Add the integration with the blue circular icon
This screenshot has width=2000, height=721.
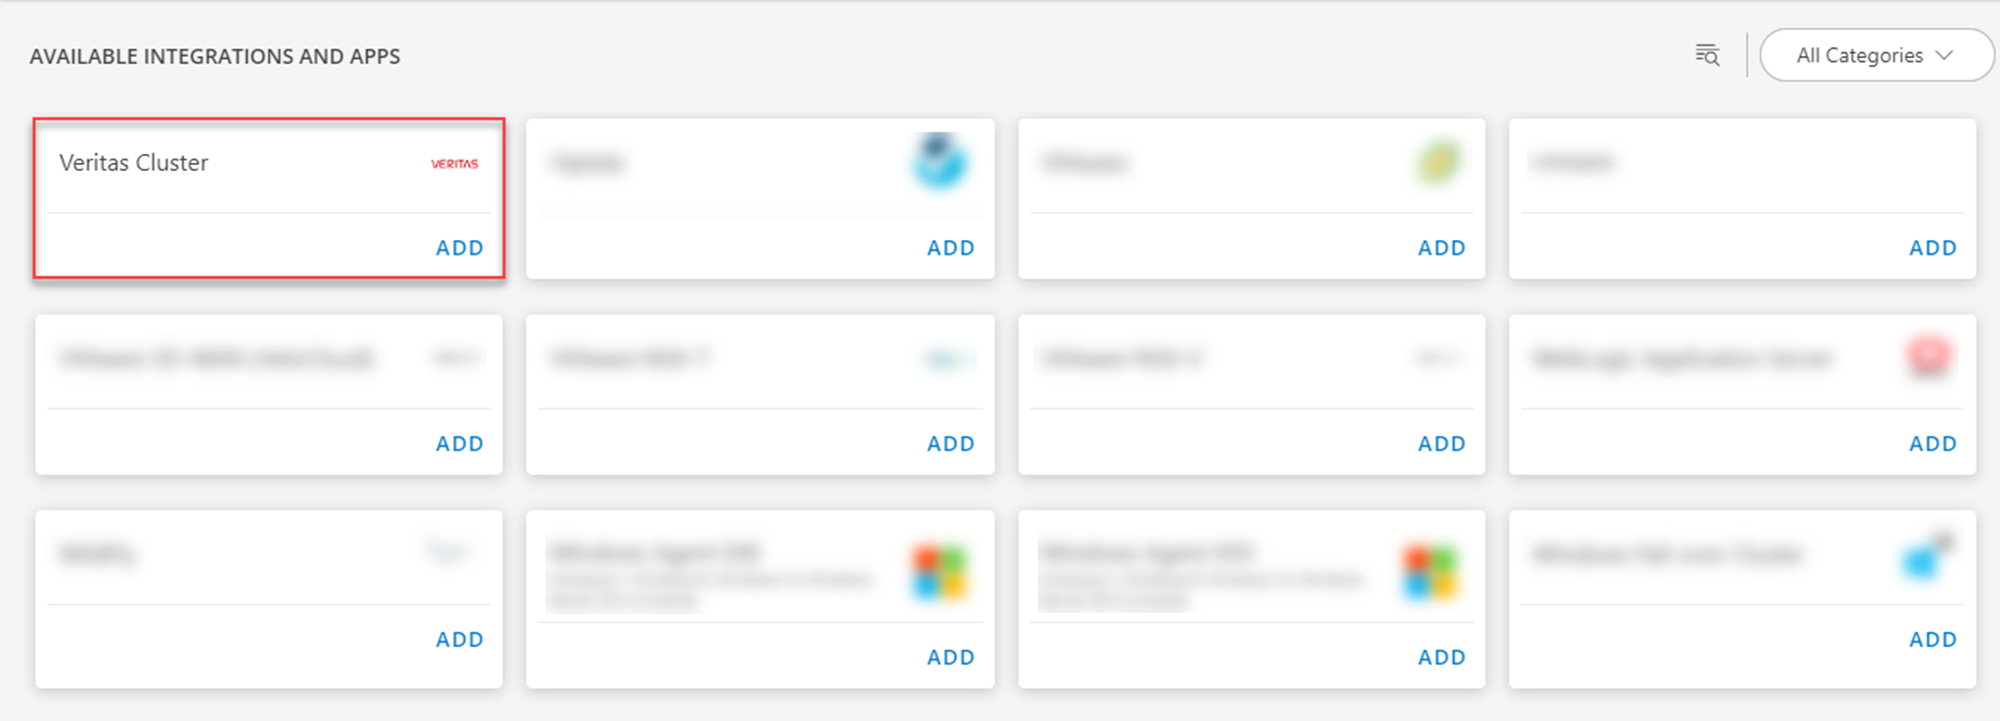tap(951, 248)
